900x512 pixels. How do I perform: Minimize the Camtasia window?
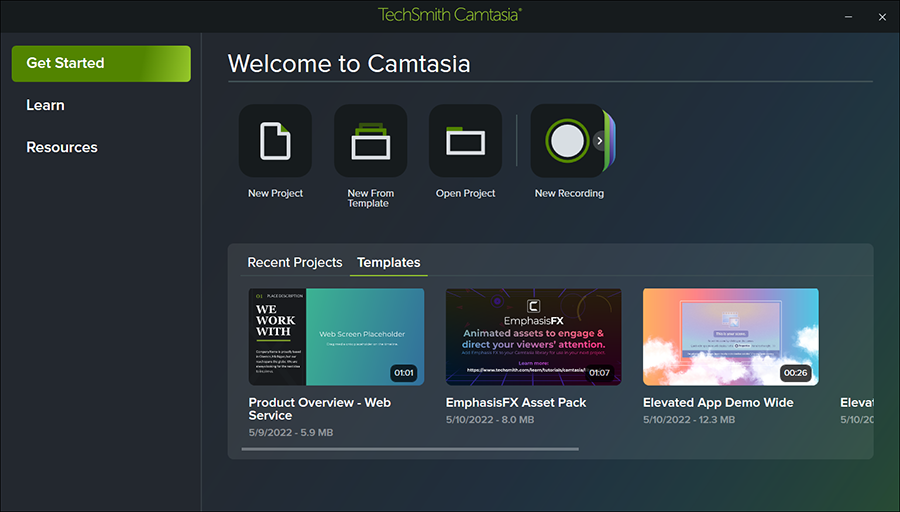click(848, 17)
